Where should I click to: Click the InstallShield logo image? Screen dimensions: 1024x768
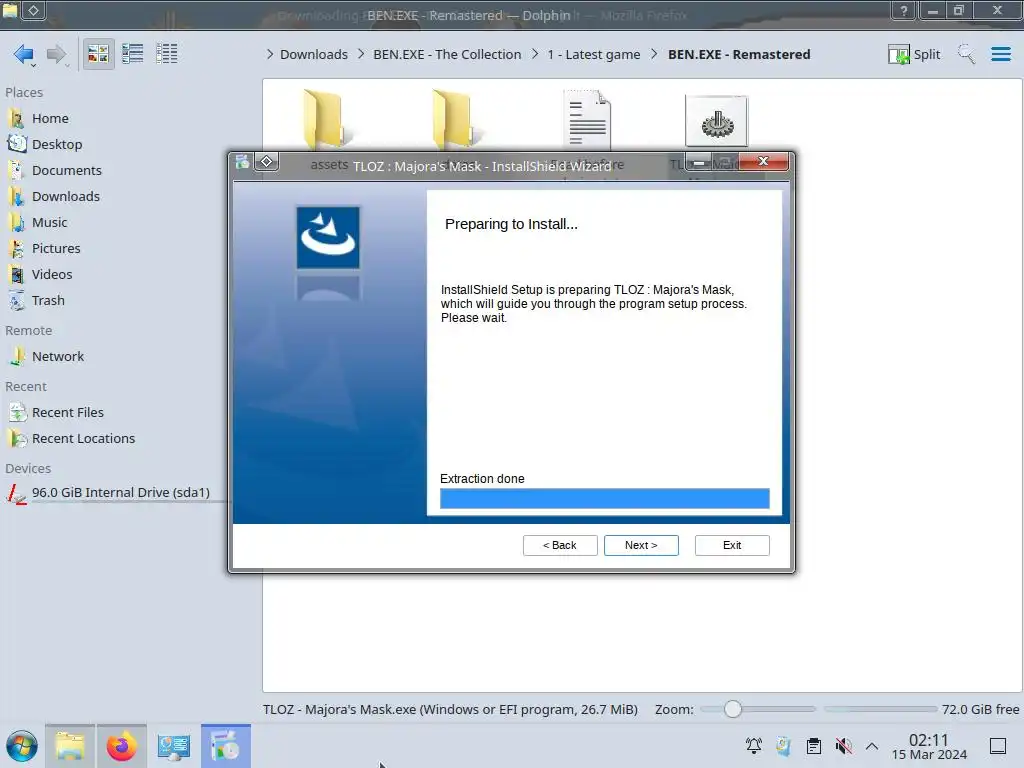pos(328,237)
